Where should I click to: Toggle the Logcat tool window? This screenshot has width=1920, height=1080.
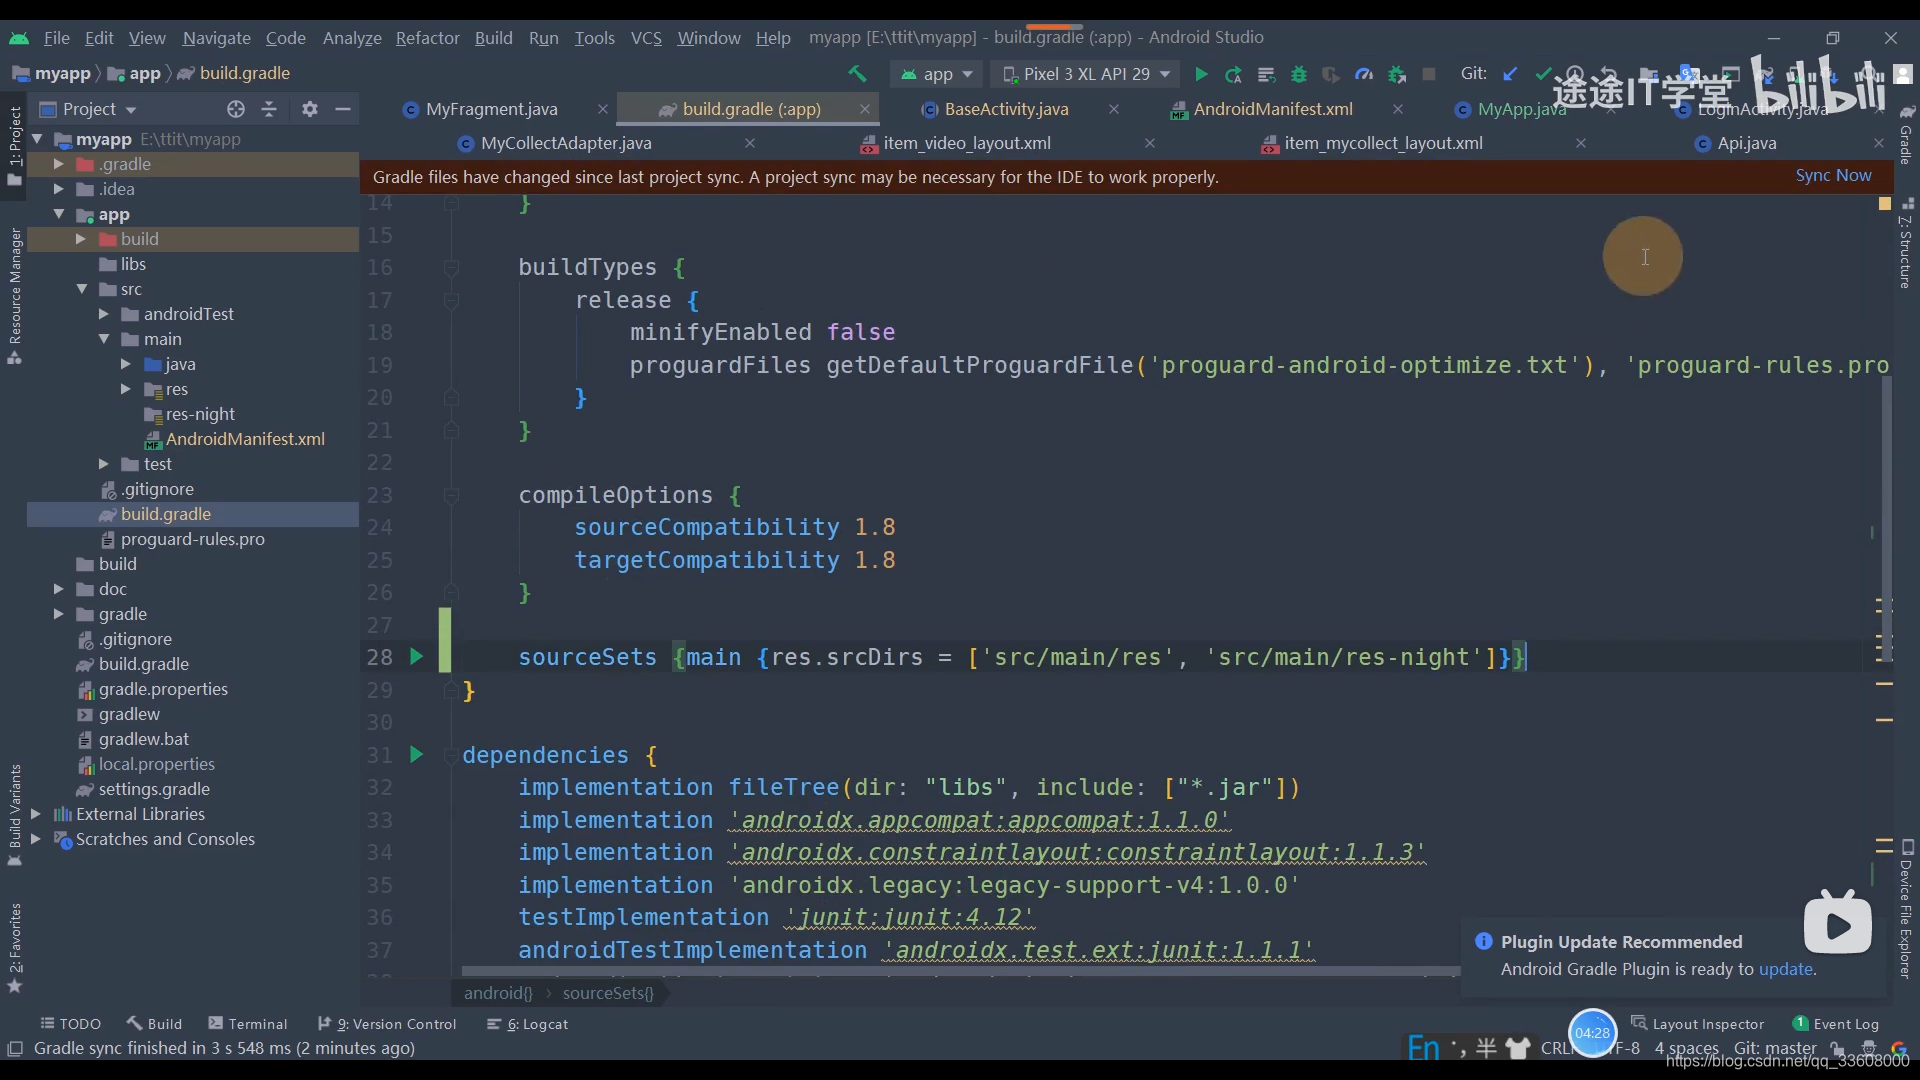[x=527, y=1024]
